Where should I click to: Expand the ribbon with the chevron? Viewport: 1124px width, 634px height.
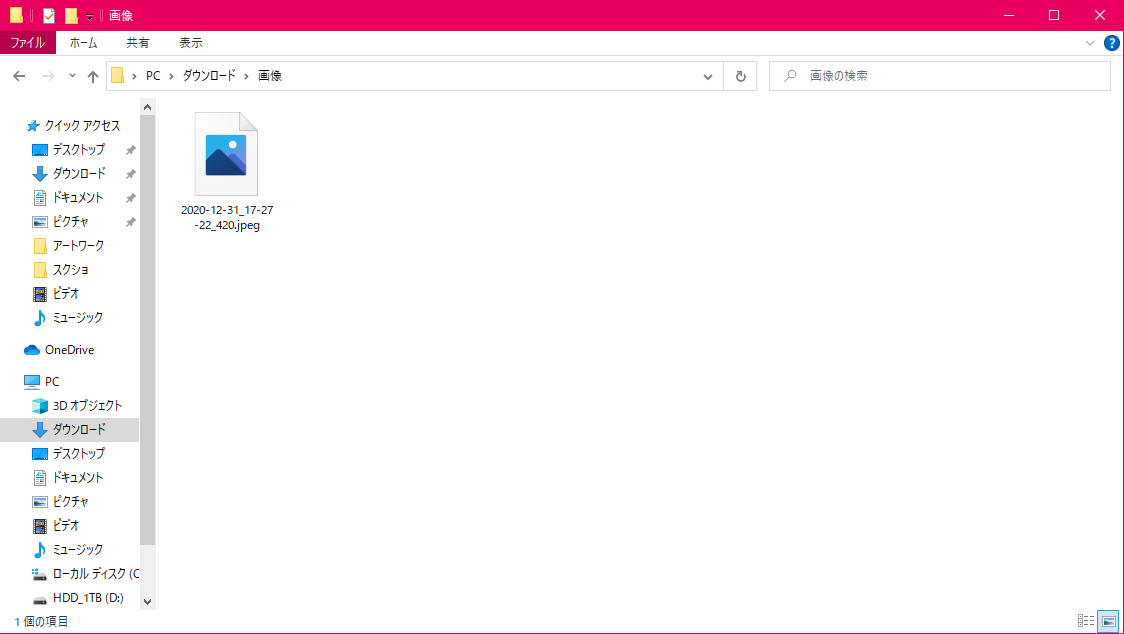tap(1090, 43)
